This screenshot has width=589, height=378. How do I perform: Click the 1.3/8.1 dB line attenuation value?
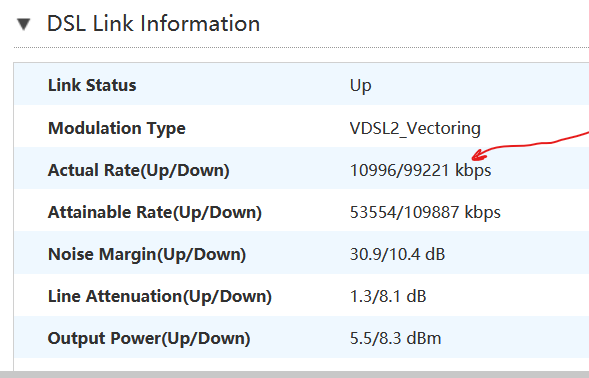[388, 296]
